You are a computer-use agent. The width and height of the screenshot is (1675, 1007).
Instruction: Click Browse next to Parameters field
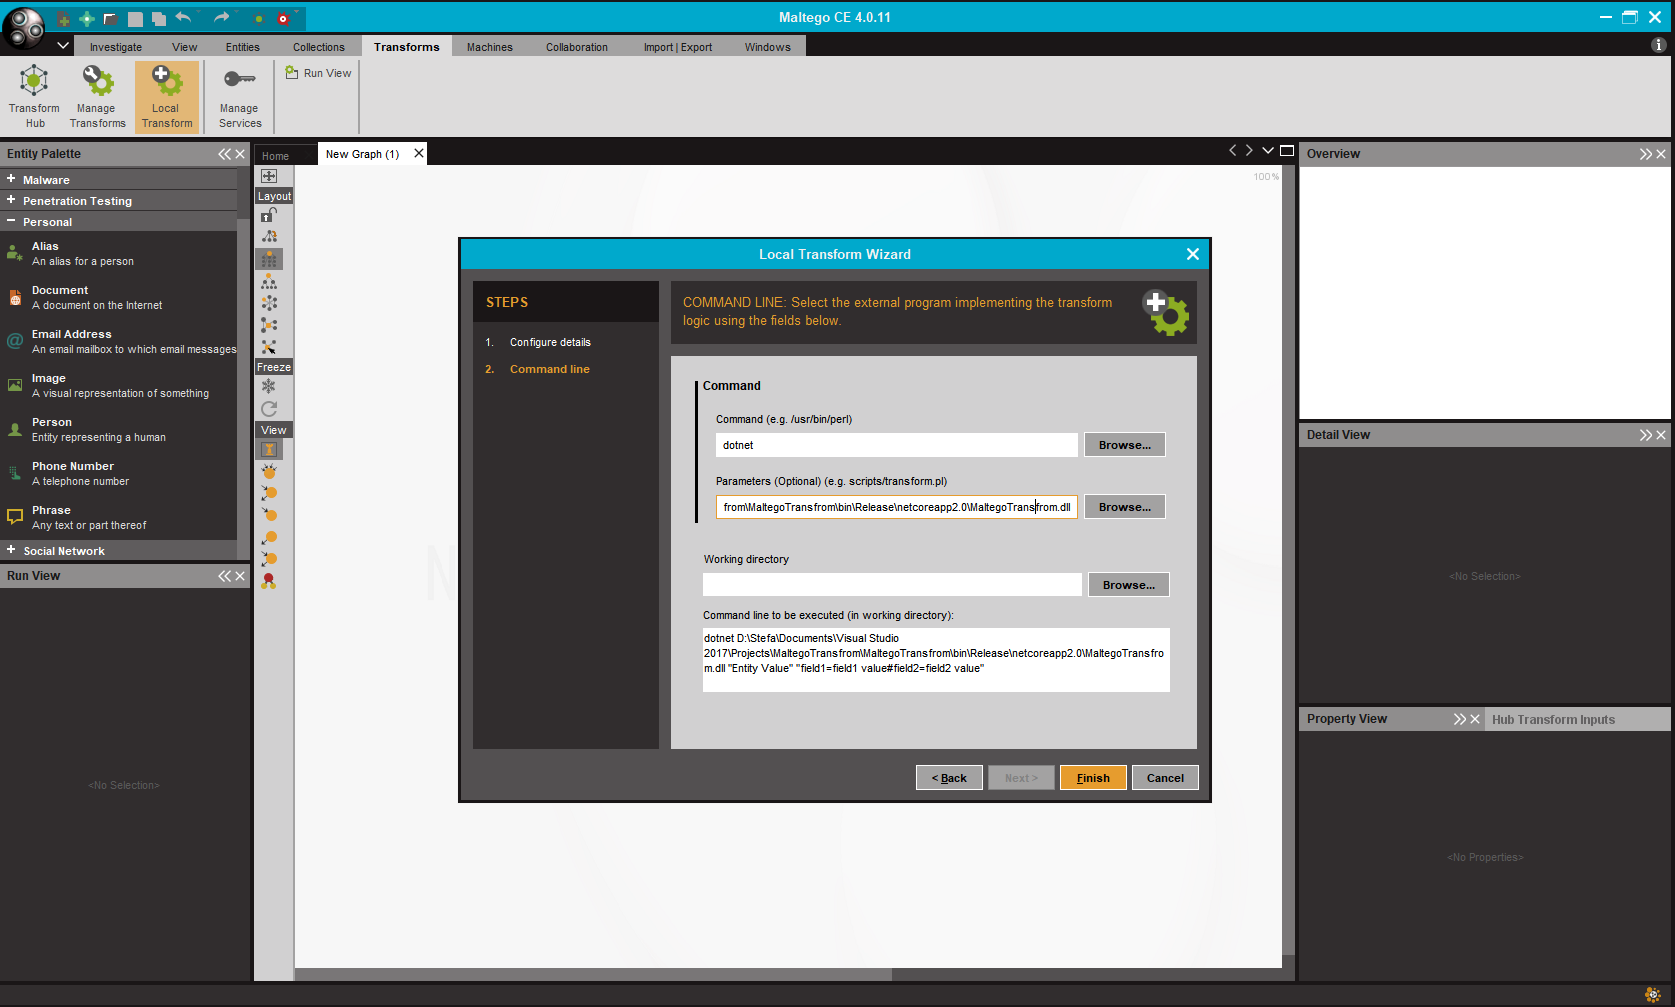1124,507
